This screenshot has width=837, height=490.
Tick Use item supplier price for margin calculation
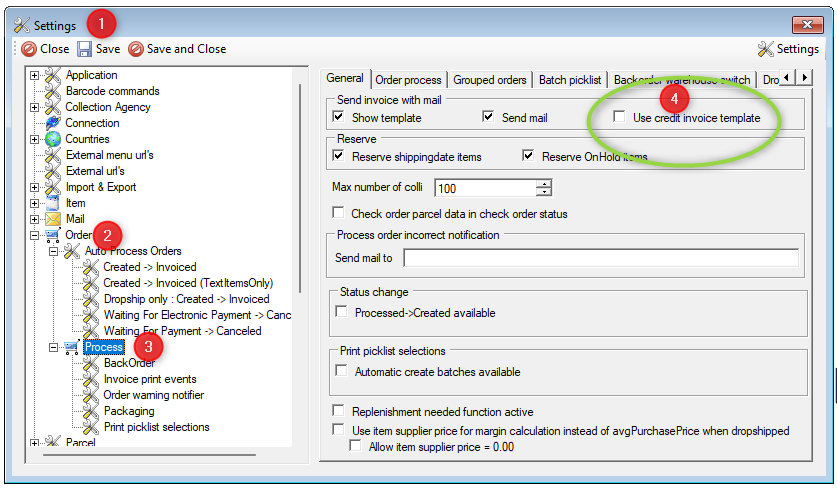(x=338, y=429)
